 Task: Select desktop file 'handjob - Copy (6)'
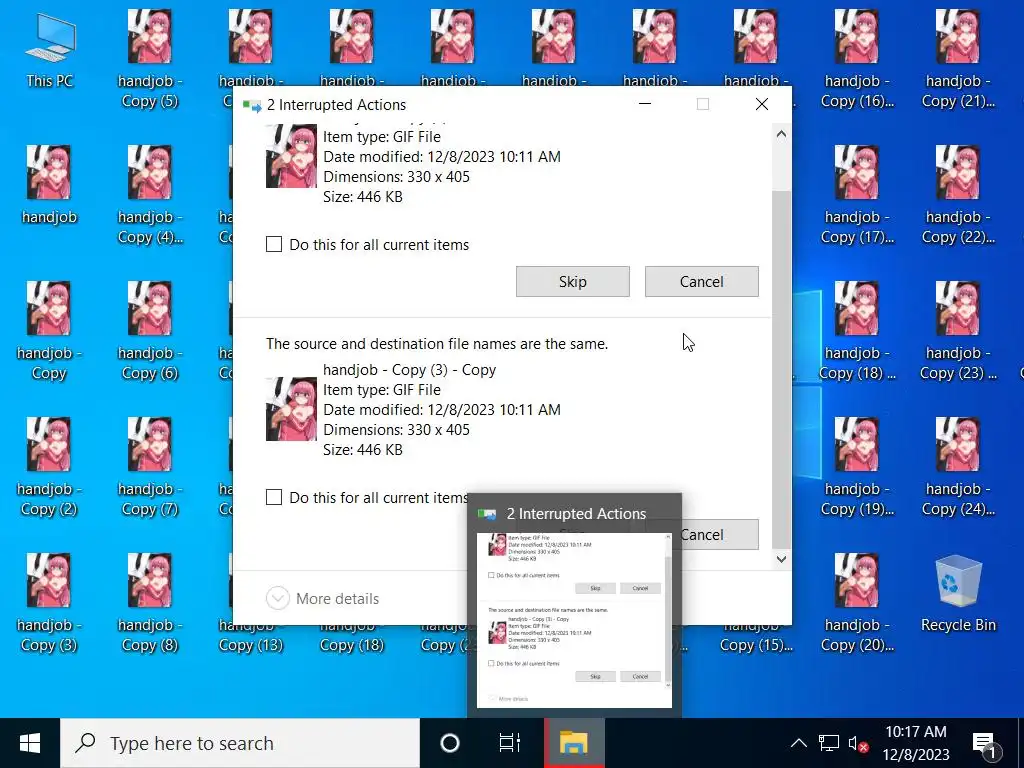pos(150,330)
